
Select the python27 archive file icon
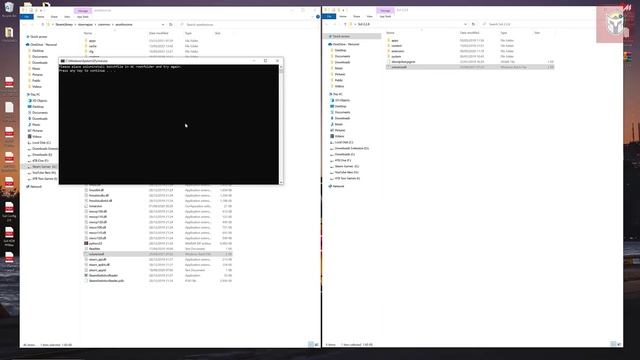pyautogui.click(x=86, y=243)
